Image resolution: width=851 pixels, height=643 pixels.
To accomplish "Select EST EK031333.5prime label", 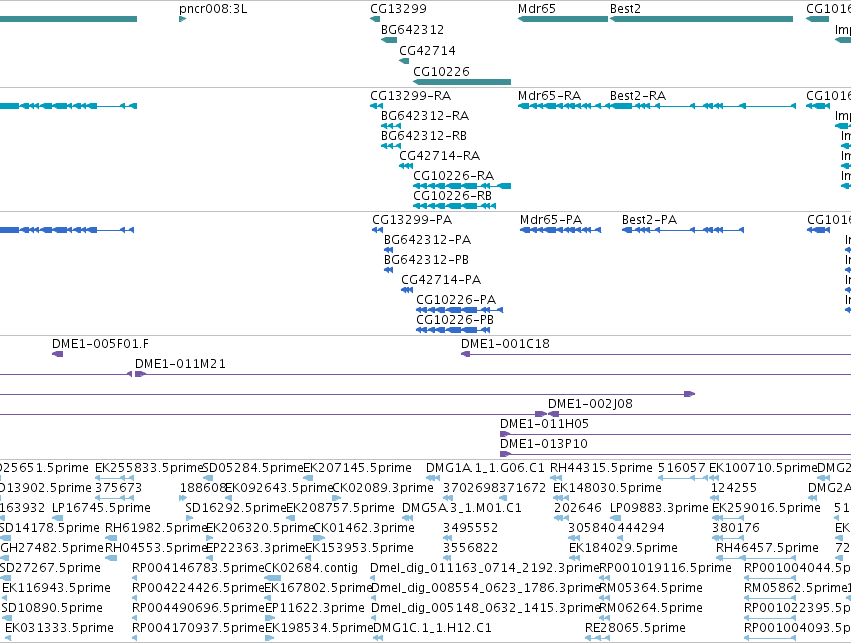I will coord(59,628).
